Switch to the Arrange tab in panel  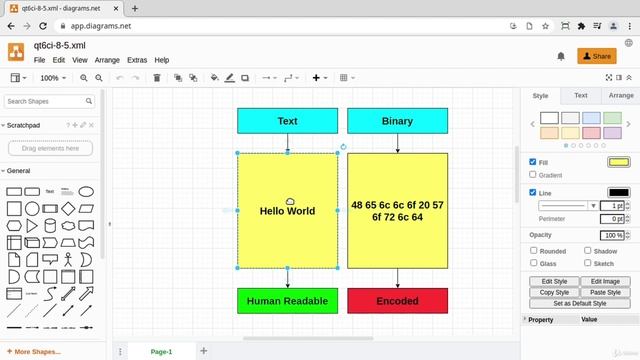(621, 95)
